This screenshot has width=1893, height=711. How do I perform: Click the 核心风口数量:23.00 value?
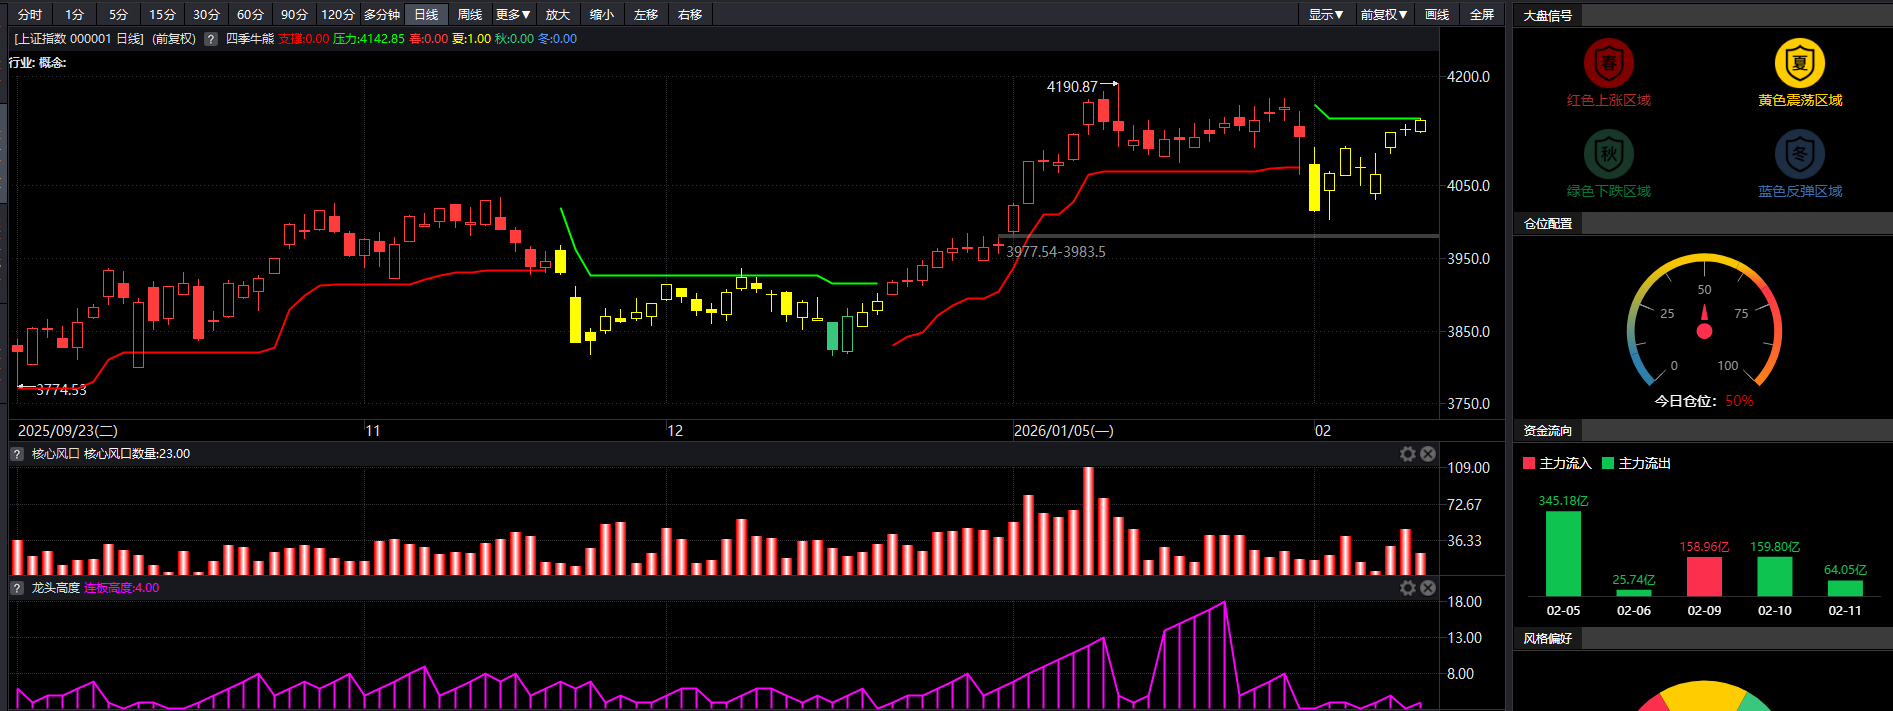[137, 454]
